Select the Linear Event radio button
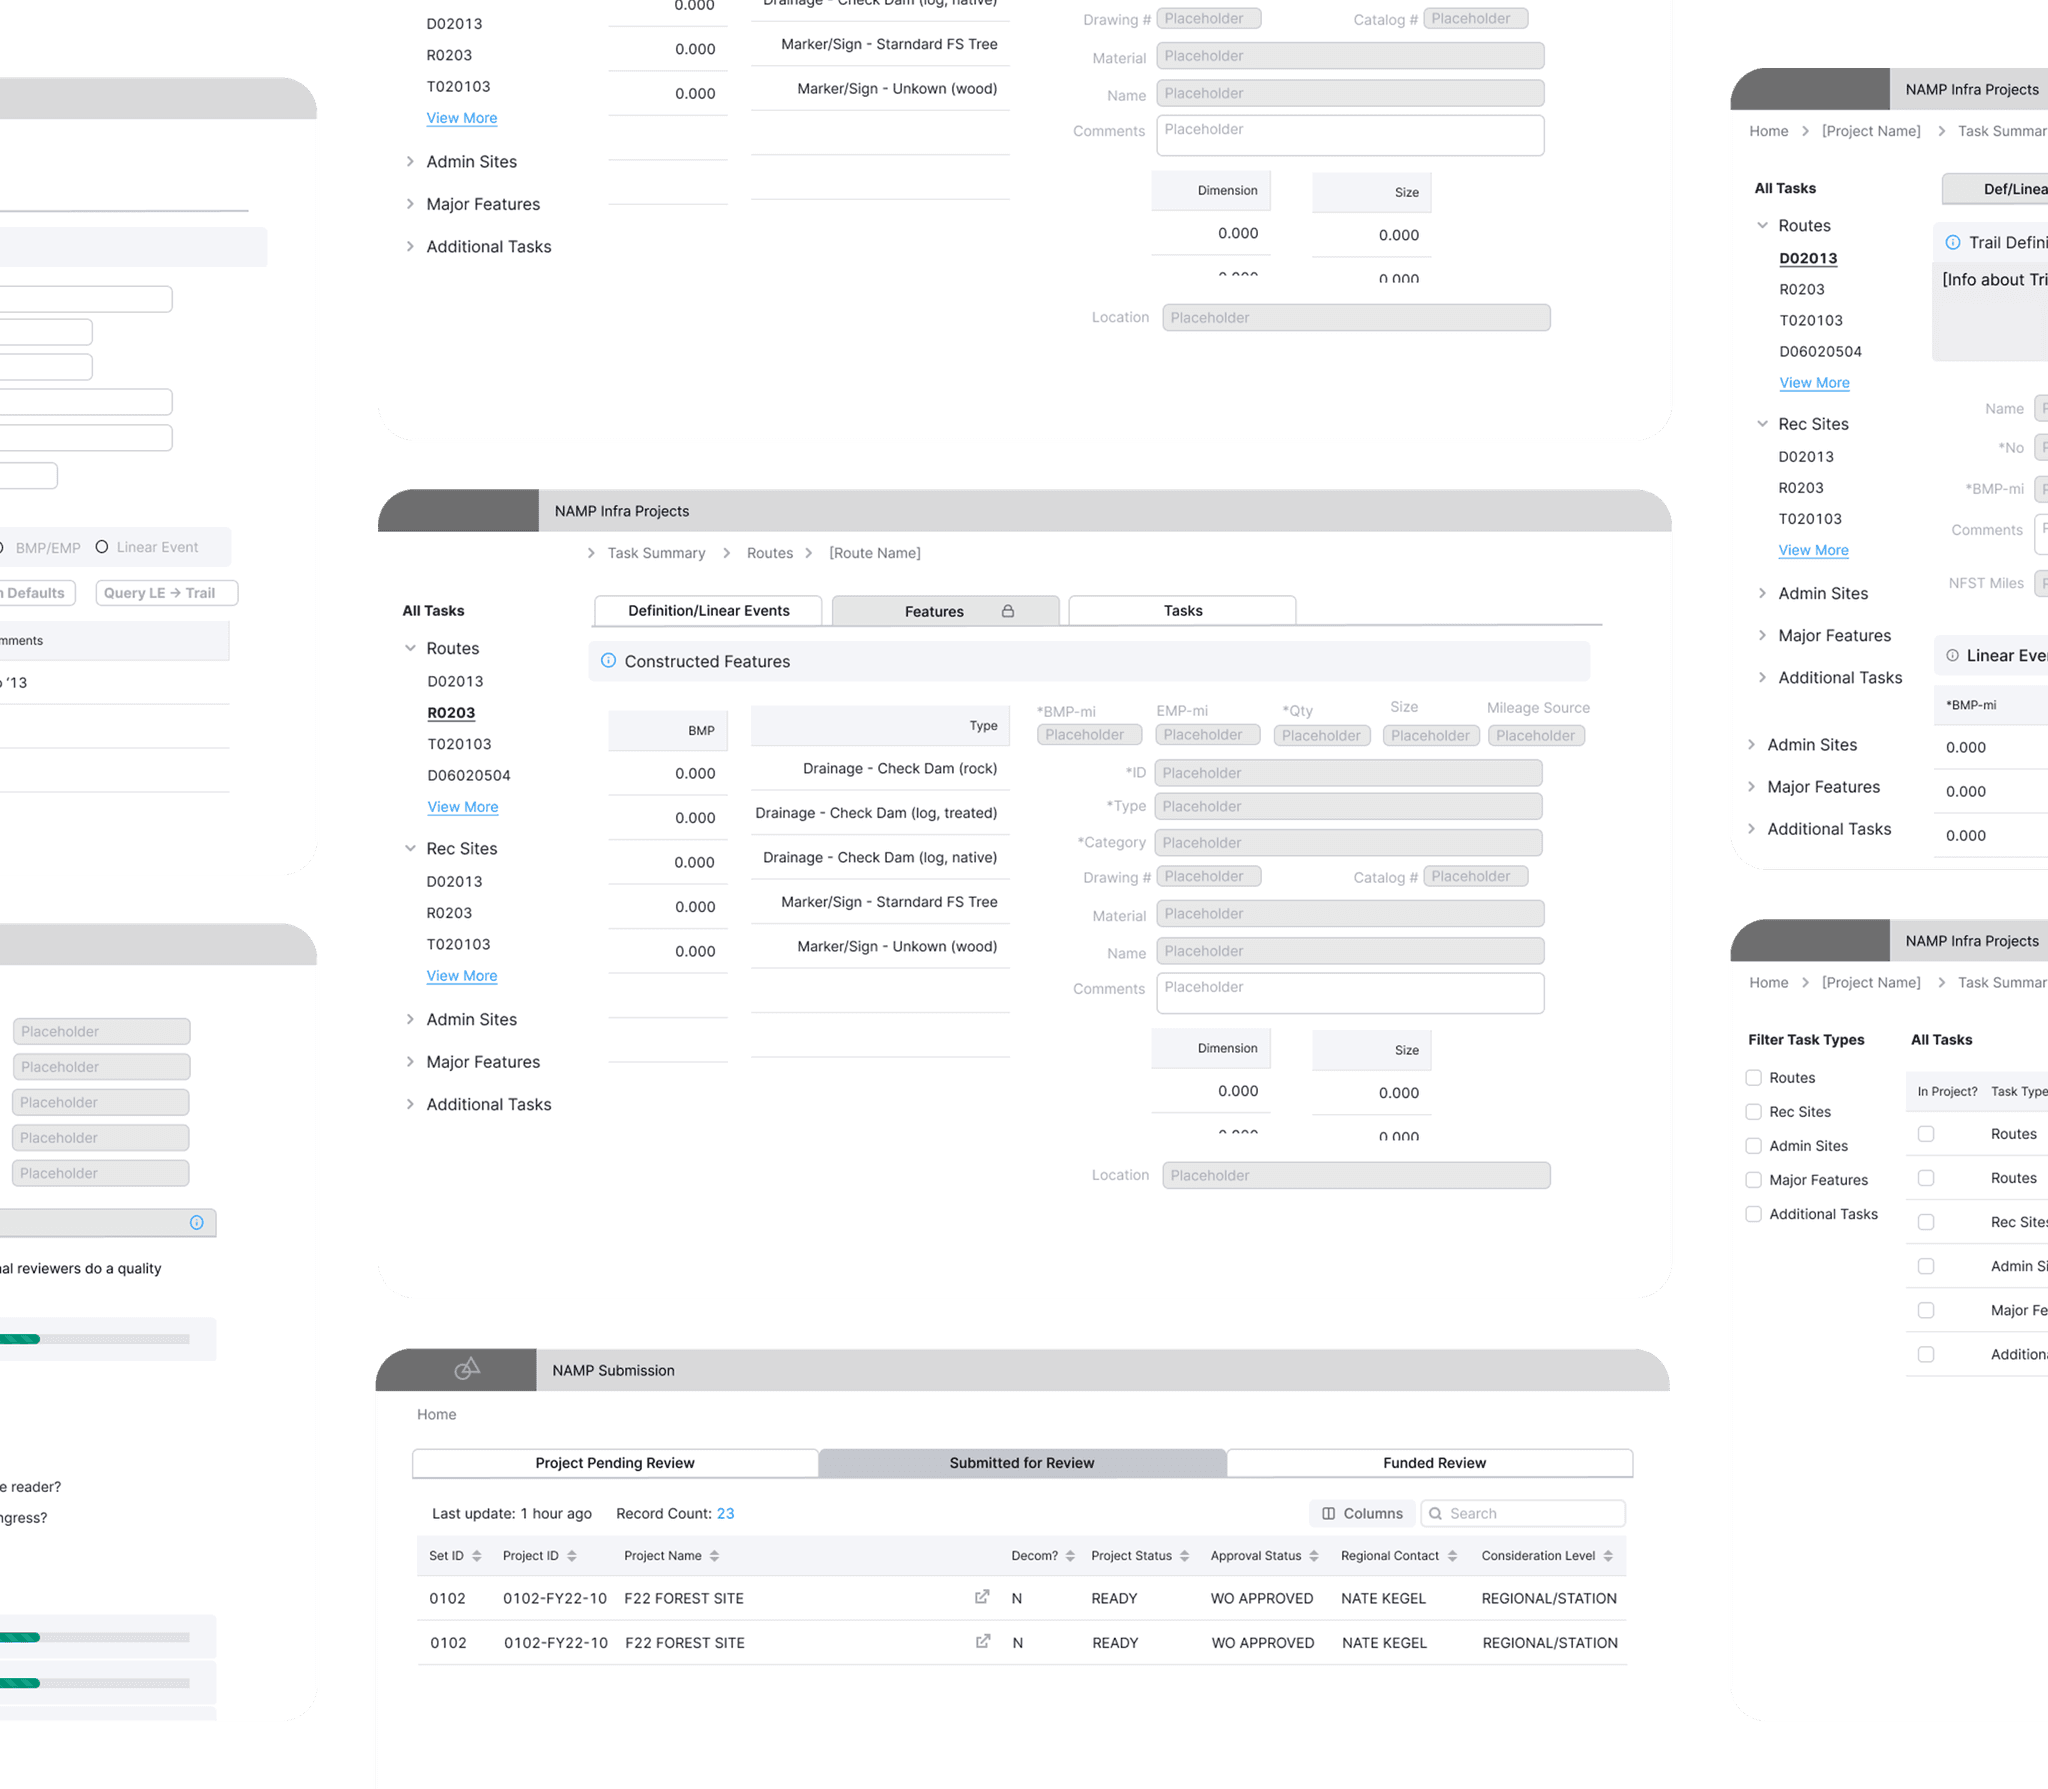 point(102,547)
